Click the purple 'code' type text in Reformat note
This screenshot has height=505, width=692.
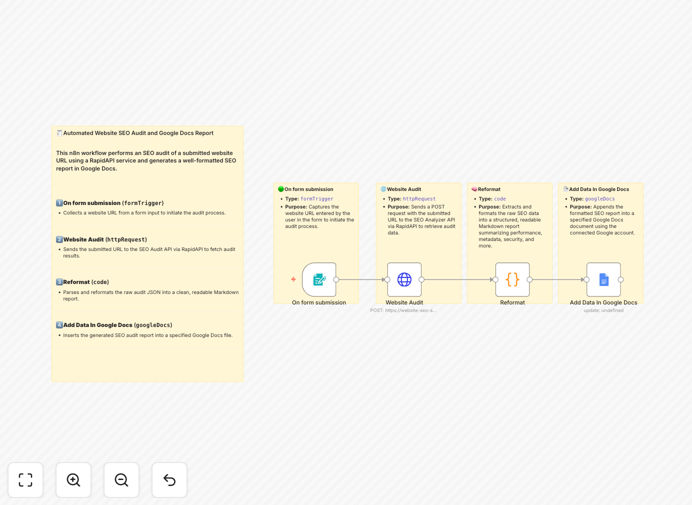[x=500, y=199]
